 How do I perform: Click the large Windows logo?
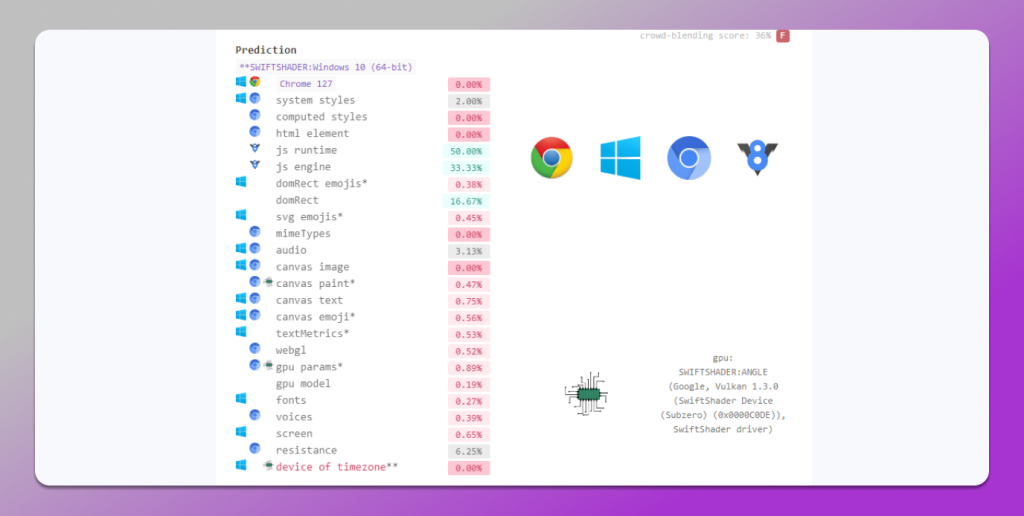coord(620,158)
